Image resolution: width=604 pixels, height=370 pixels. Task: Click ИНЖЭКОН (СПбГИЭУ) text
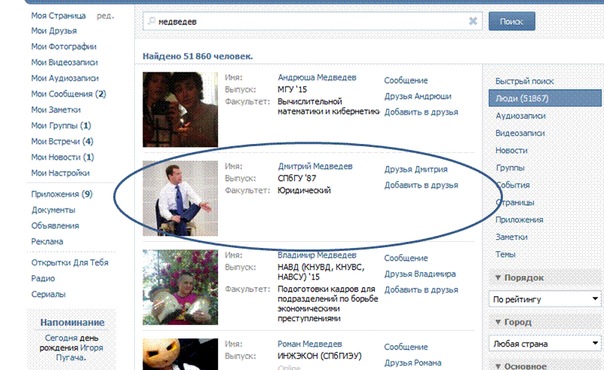pos(319,356)
